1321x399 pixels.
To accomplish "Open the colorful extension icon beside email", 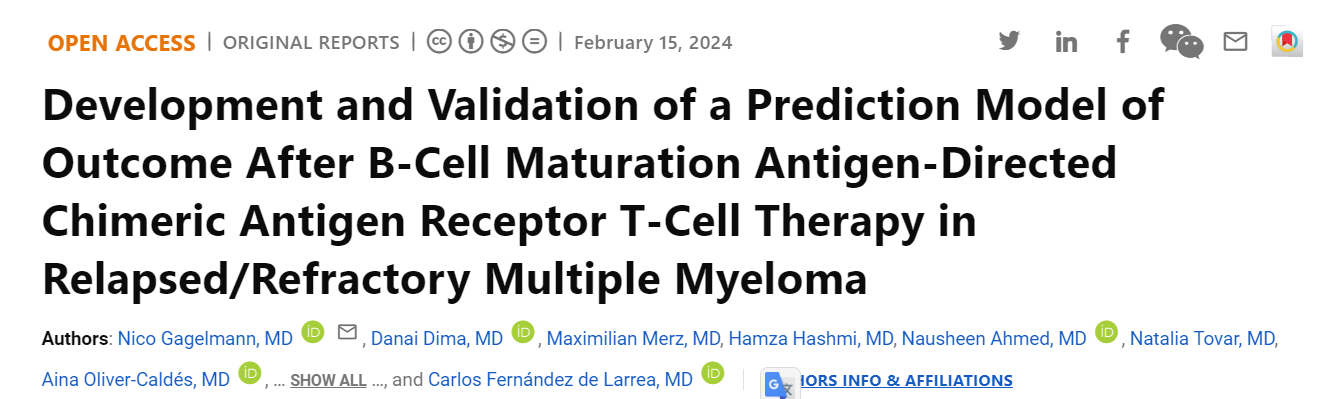I will (1287, 42).
